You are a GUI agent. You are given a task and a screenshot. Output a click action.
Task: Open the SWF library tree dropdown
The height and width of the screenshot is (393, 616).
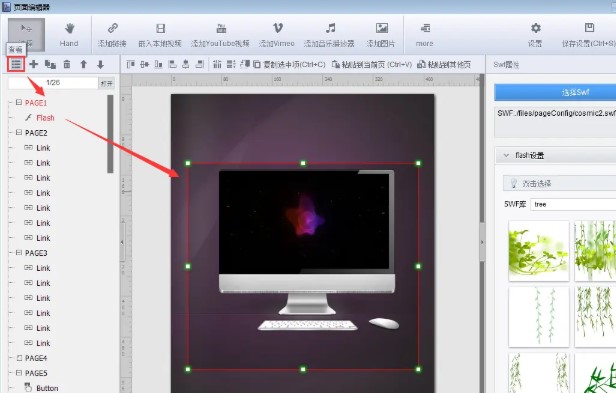point(573,204)
